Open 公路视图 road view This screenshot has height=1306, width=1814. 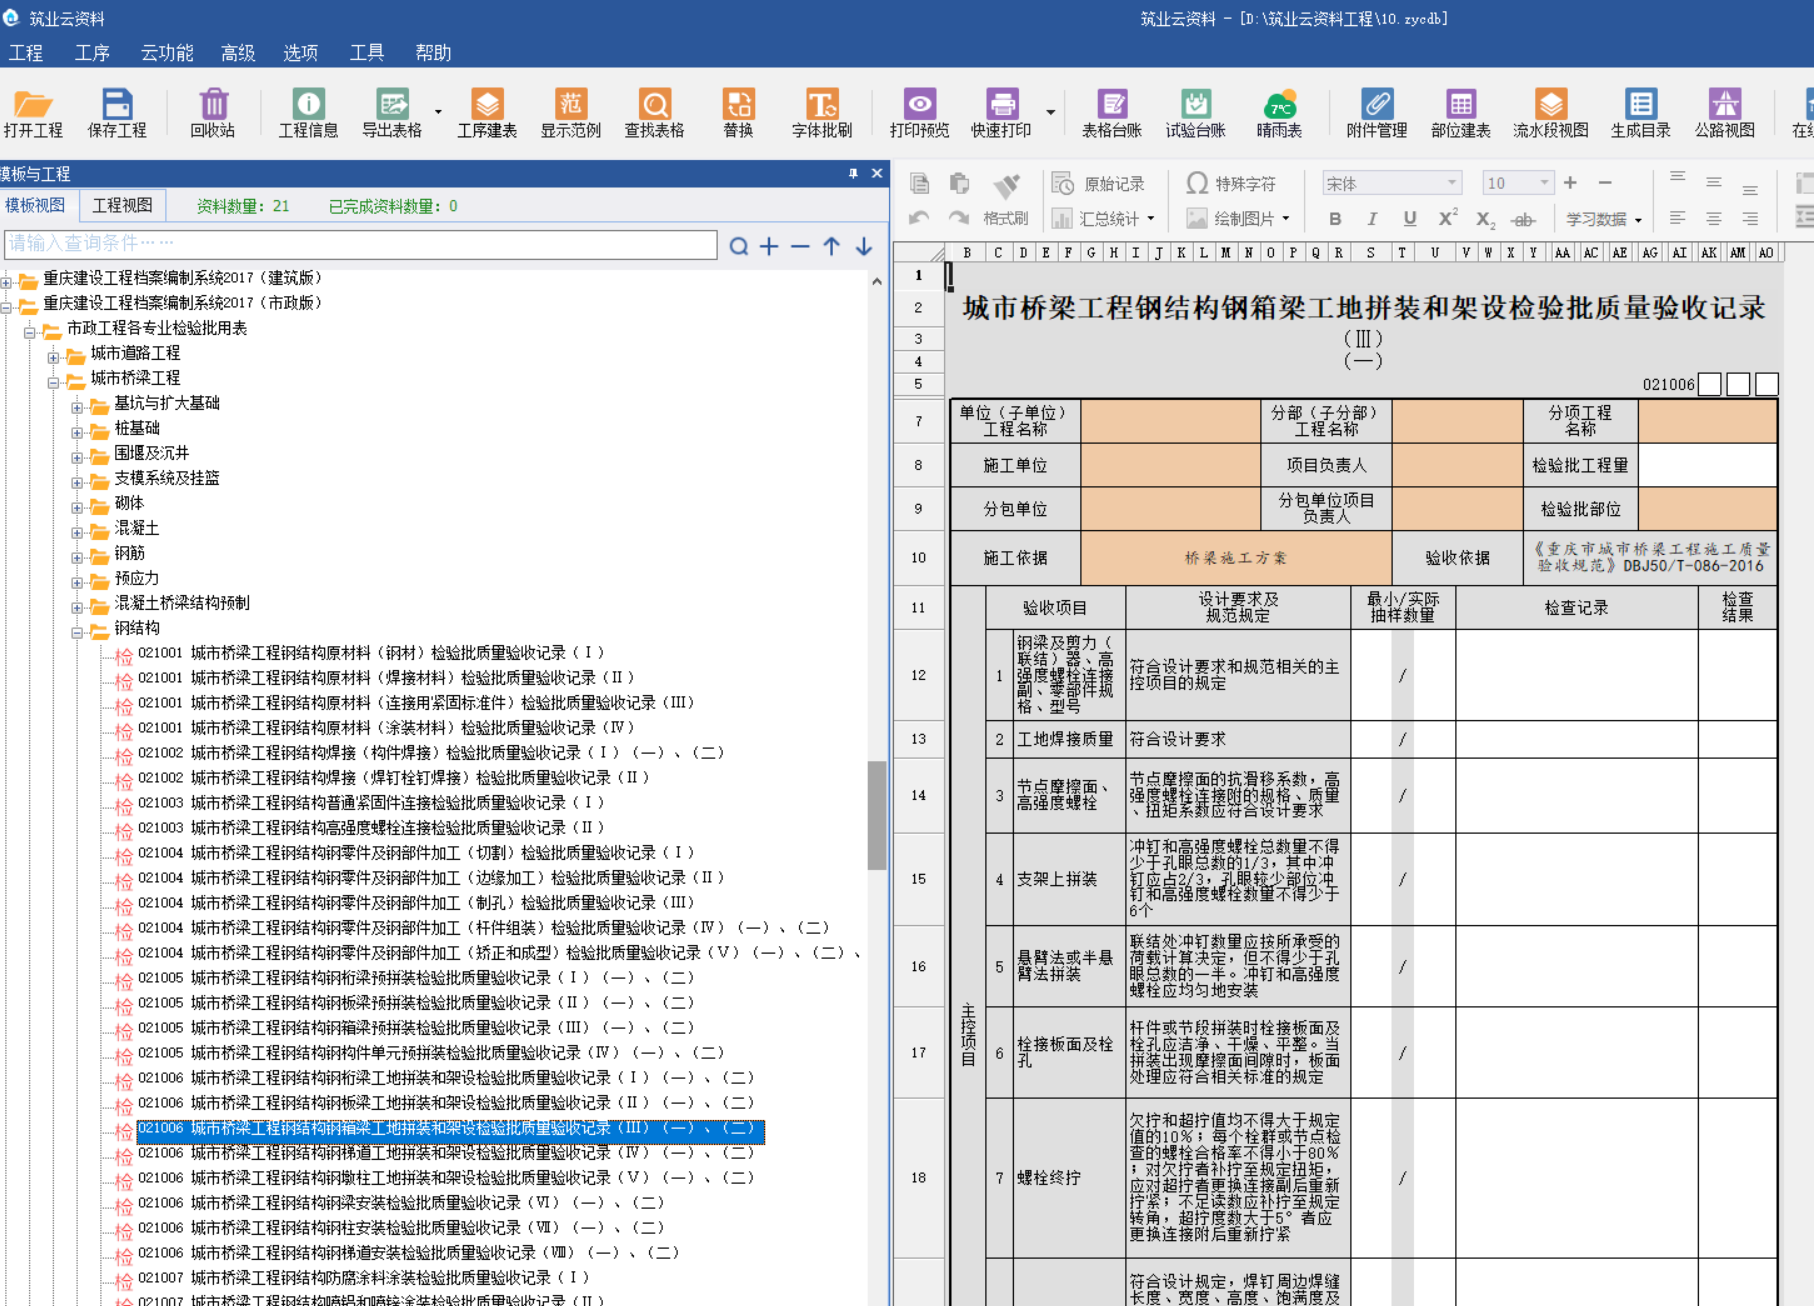click(x=1725, y=113)
